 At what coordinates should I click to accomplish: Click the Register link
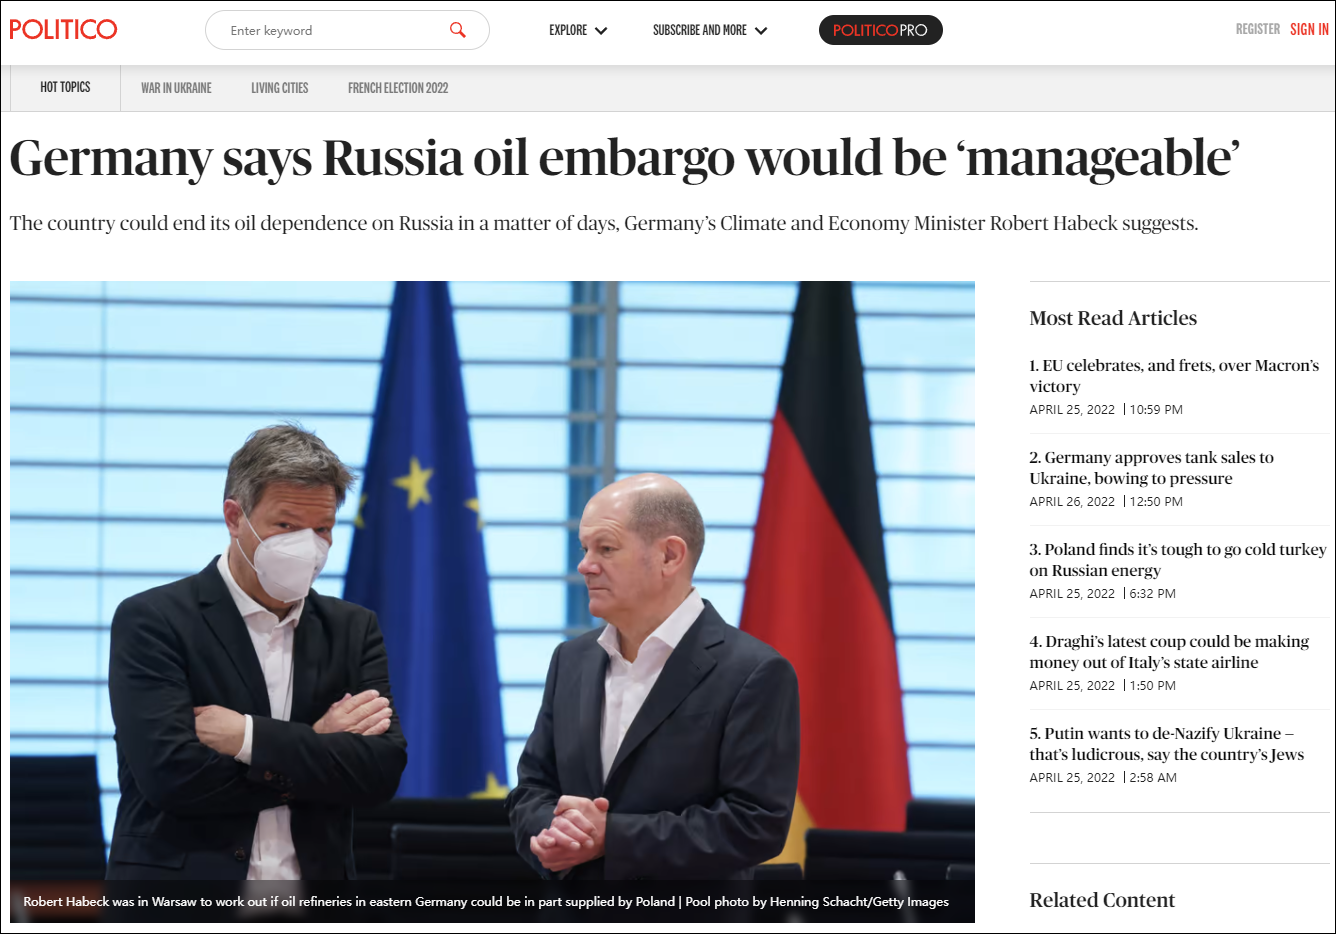pos(1258,29)
